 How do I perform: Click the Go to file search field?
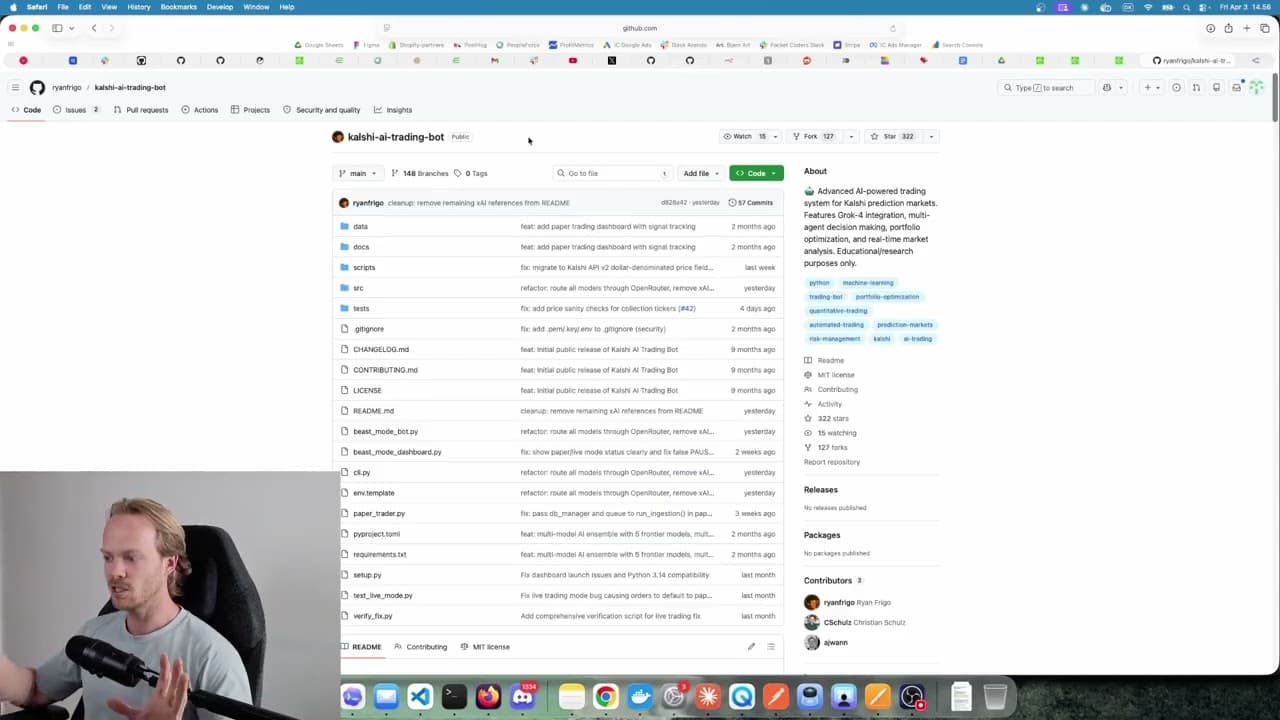pyautogui.click(x=612, y=173)
